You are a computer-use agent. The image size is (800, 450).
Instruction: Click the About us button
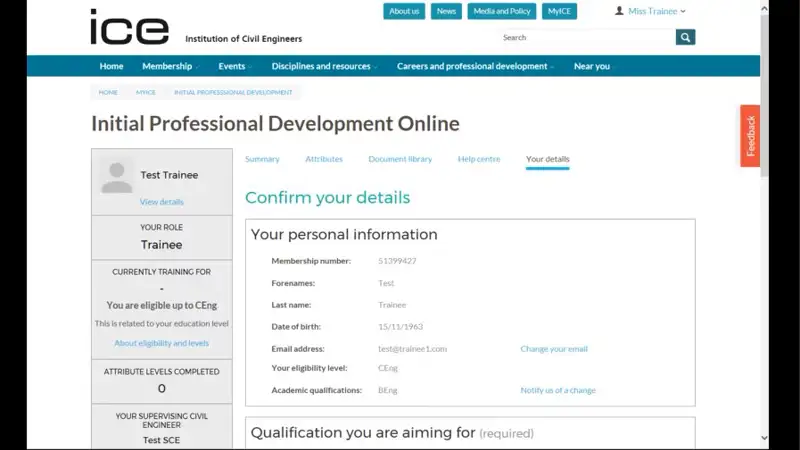point(404,11)
